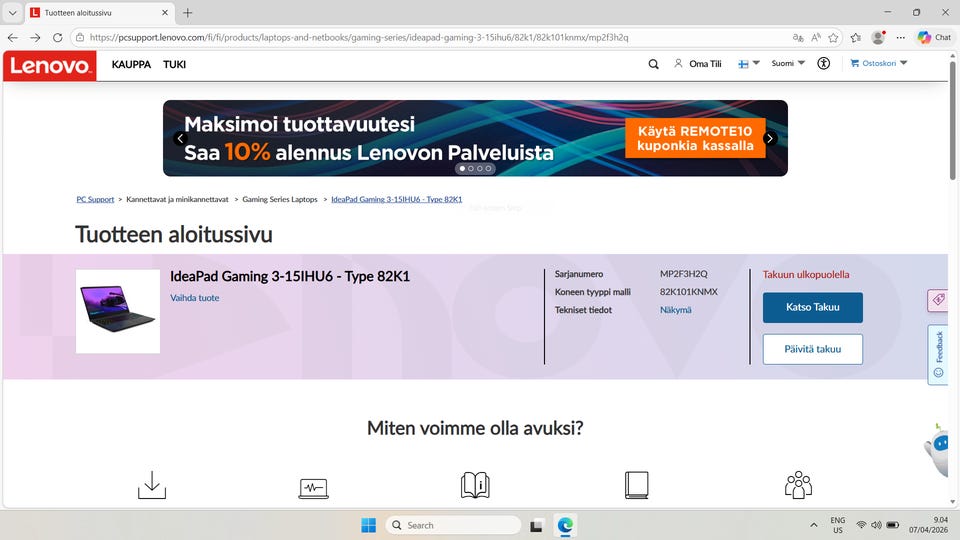Image resolution: width=960 pixels, height=540 pixels.
Task: Open the accessibility icon in header
Action: pos(823,63)
